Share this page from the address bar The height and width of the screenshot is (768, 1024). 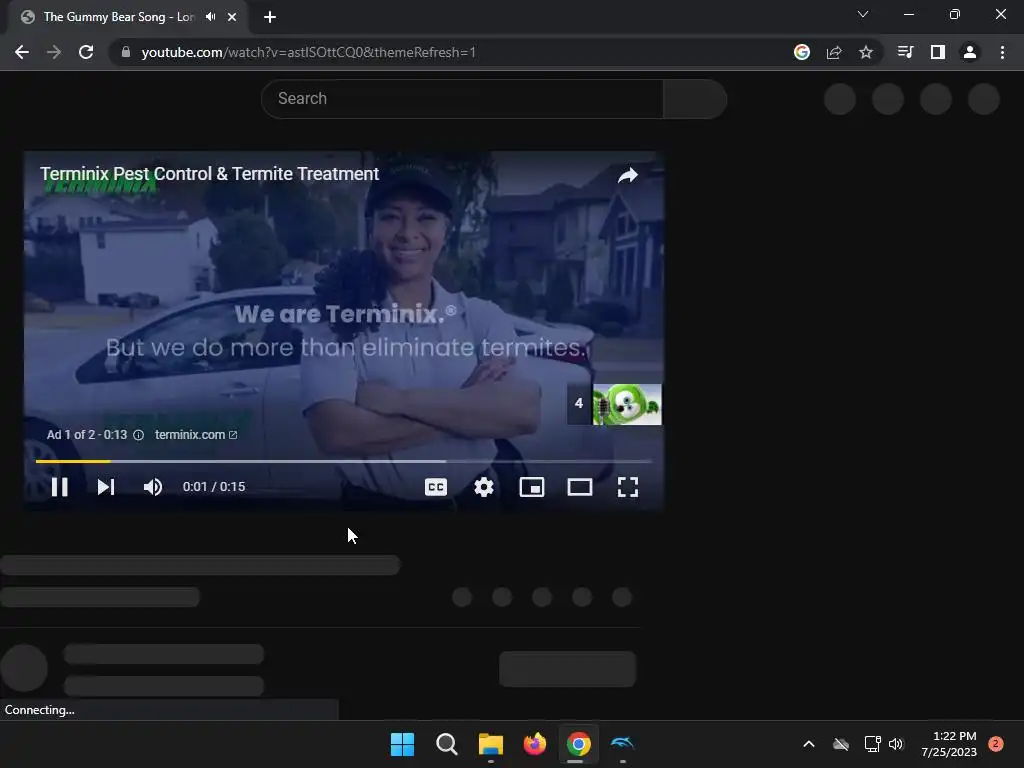[834, 52]
